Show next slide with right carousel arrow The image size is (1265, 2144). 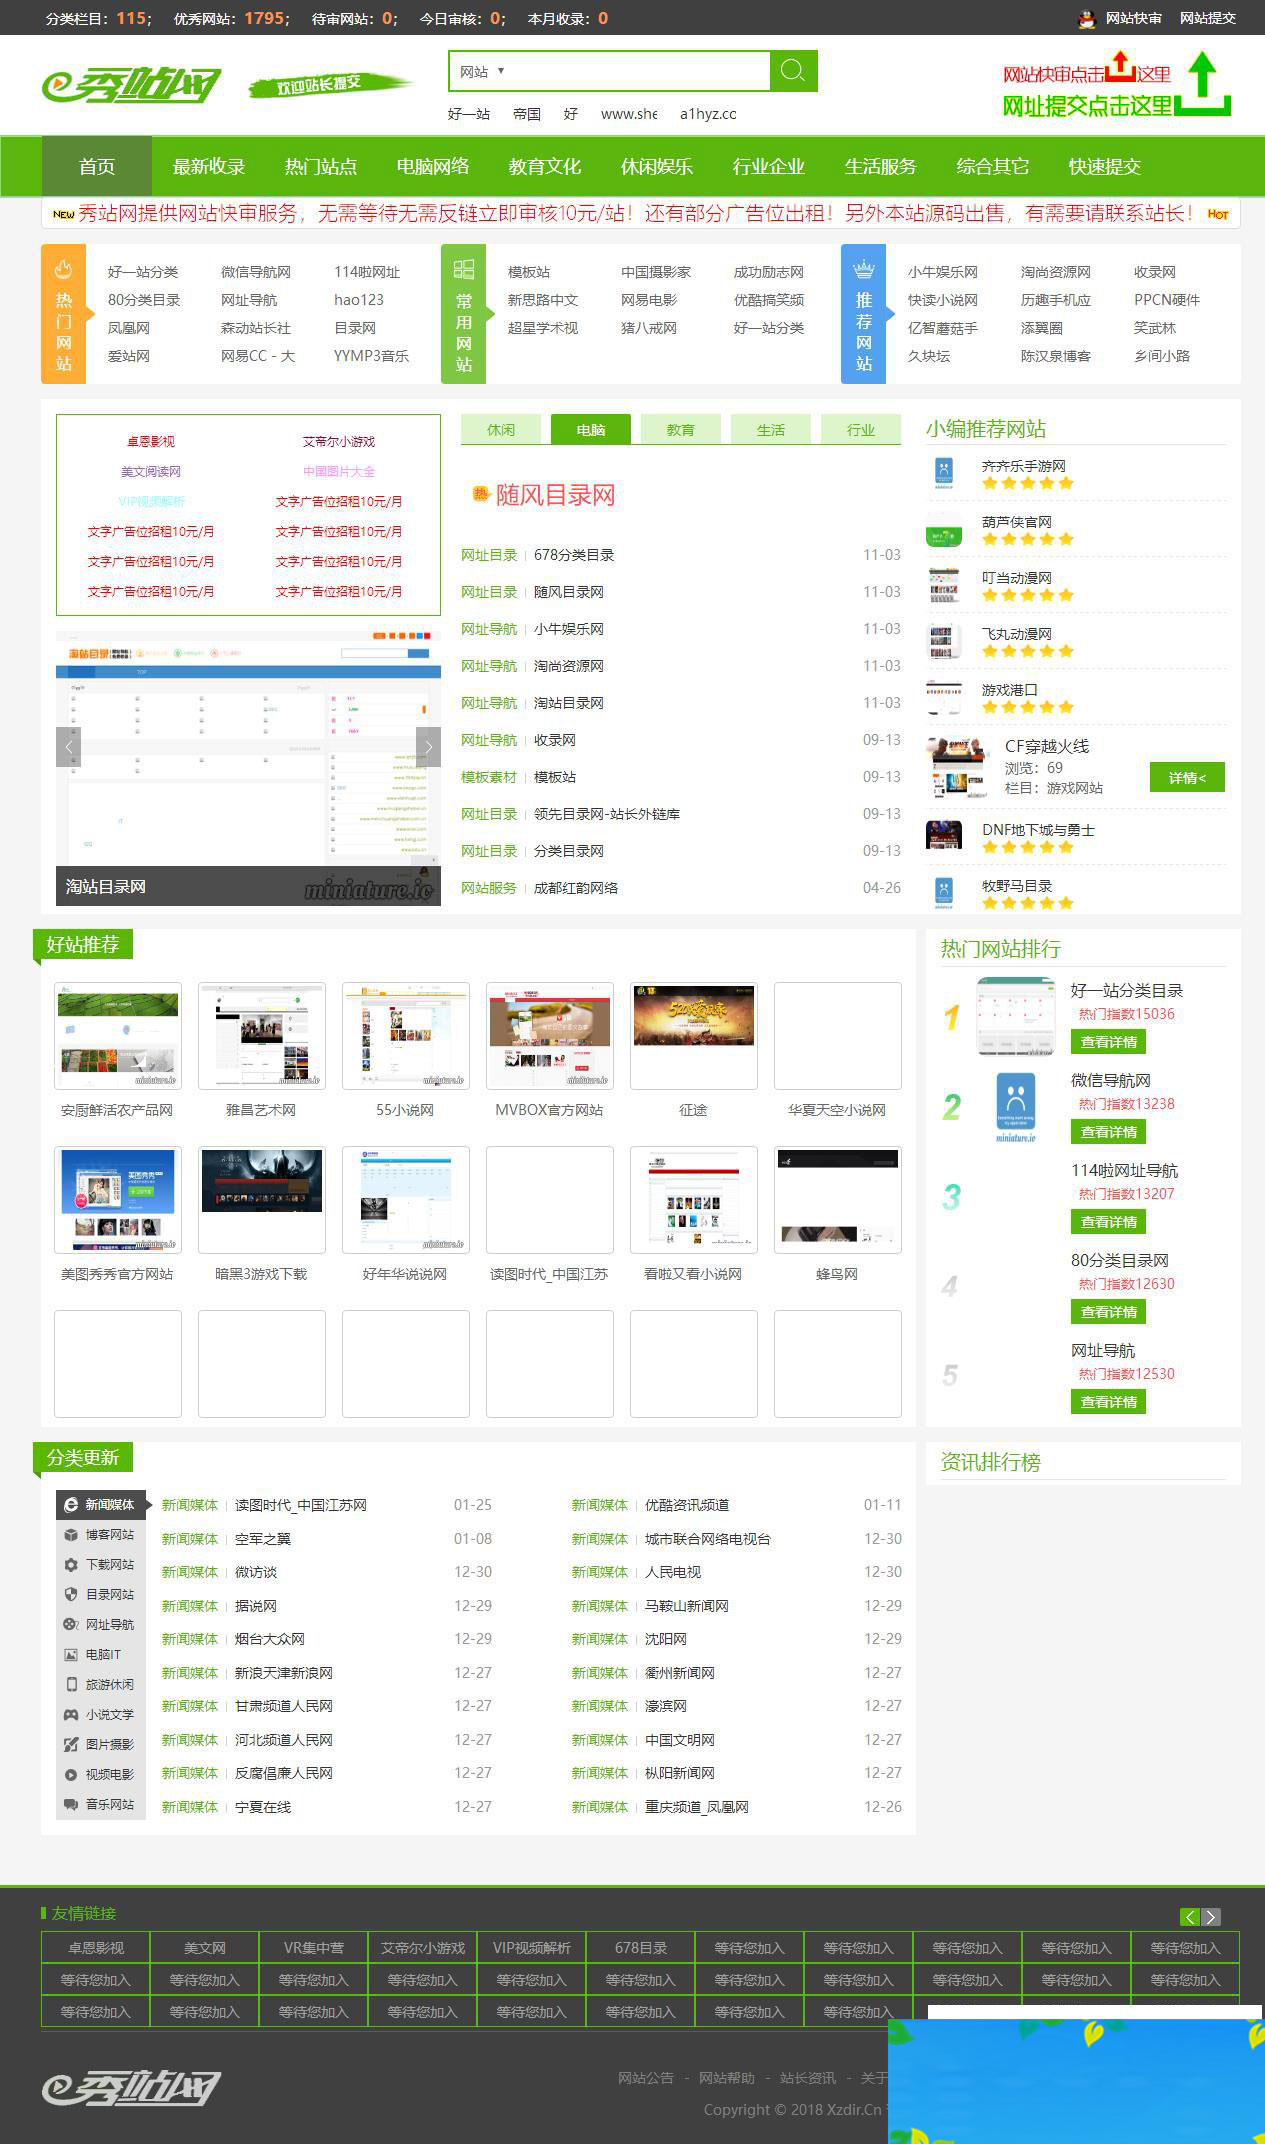(428, 747)
